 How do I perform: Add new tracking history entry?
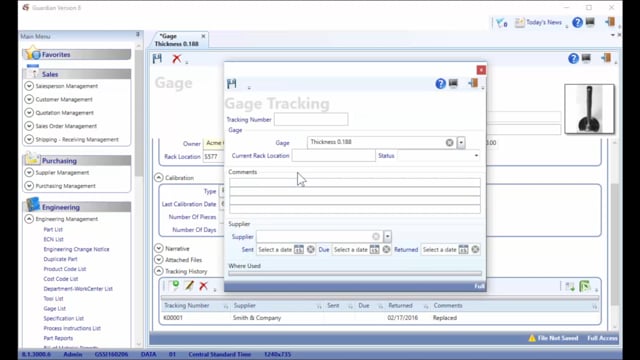175,285
